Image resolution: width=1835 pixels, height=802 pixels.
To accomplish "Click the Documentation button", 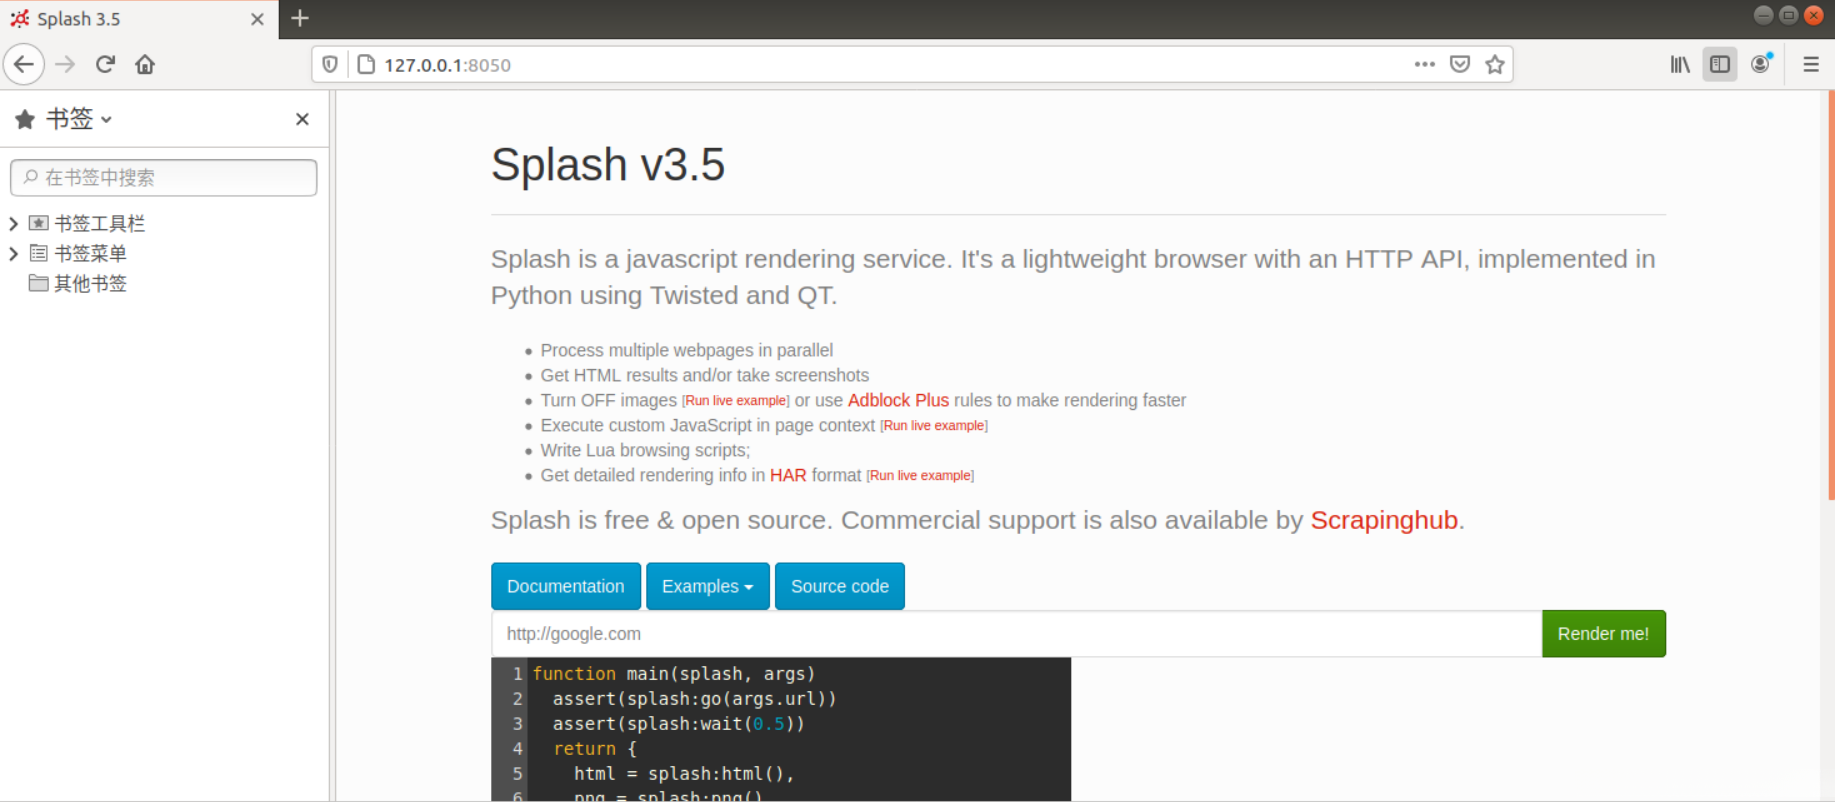I will [x=565, y=586].
